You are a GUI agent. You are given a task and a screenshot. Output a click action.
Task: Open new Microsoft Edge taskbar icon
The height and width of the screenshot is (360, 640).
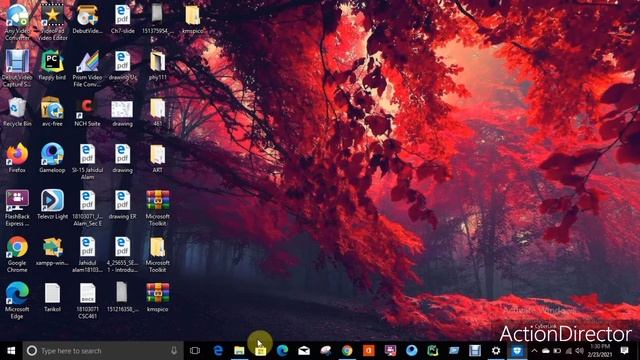(x=282, y=351)
